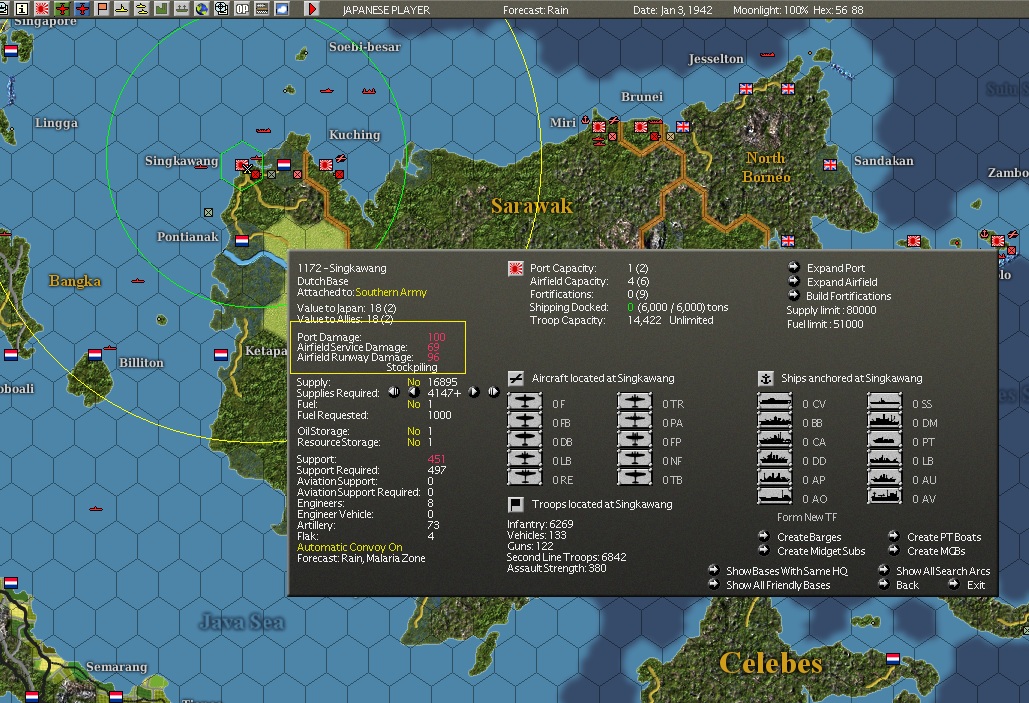Click Create Midget Subs
Screen dimensions: 1029x703
coord(821,551)
